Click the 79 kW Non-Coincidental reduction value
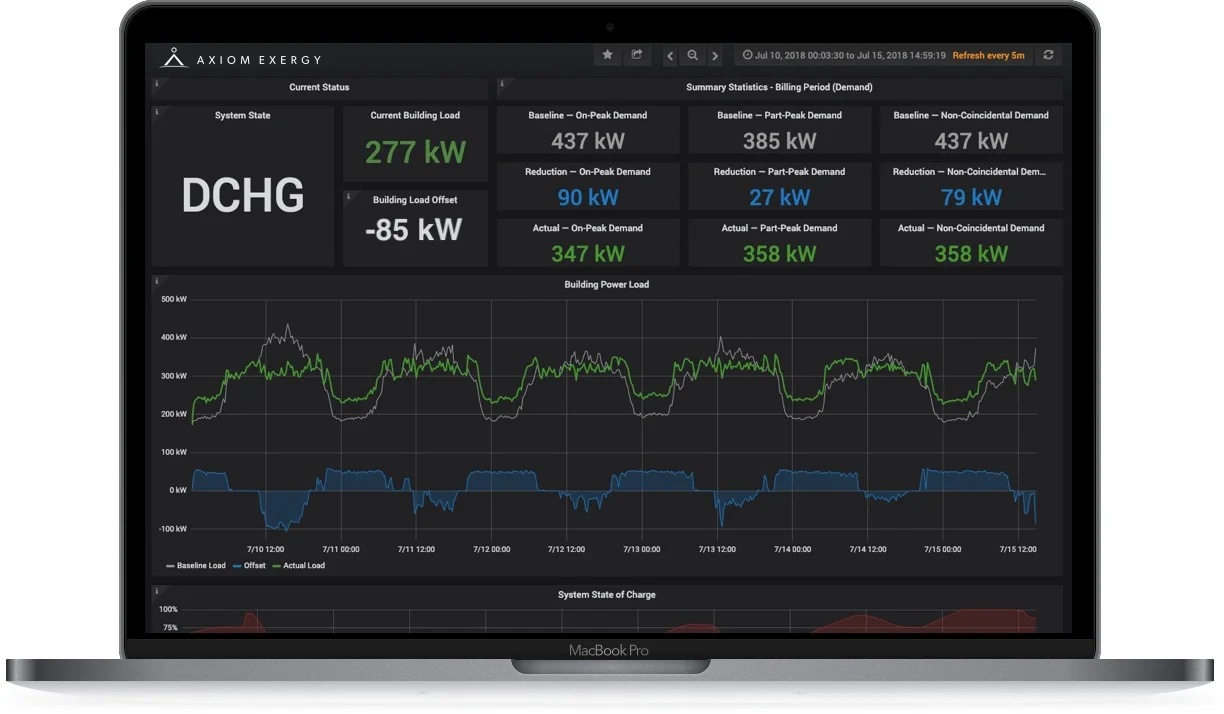1224x714 pixels. 971,197
